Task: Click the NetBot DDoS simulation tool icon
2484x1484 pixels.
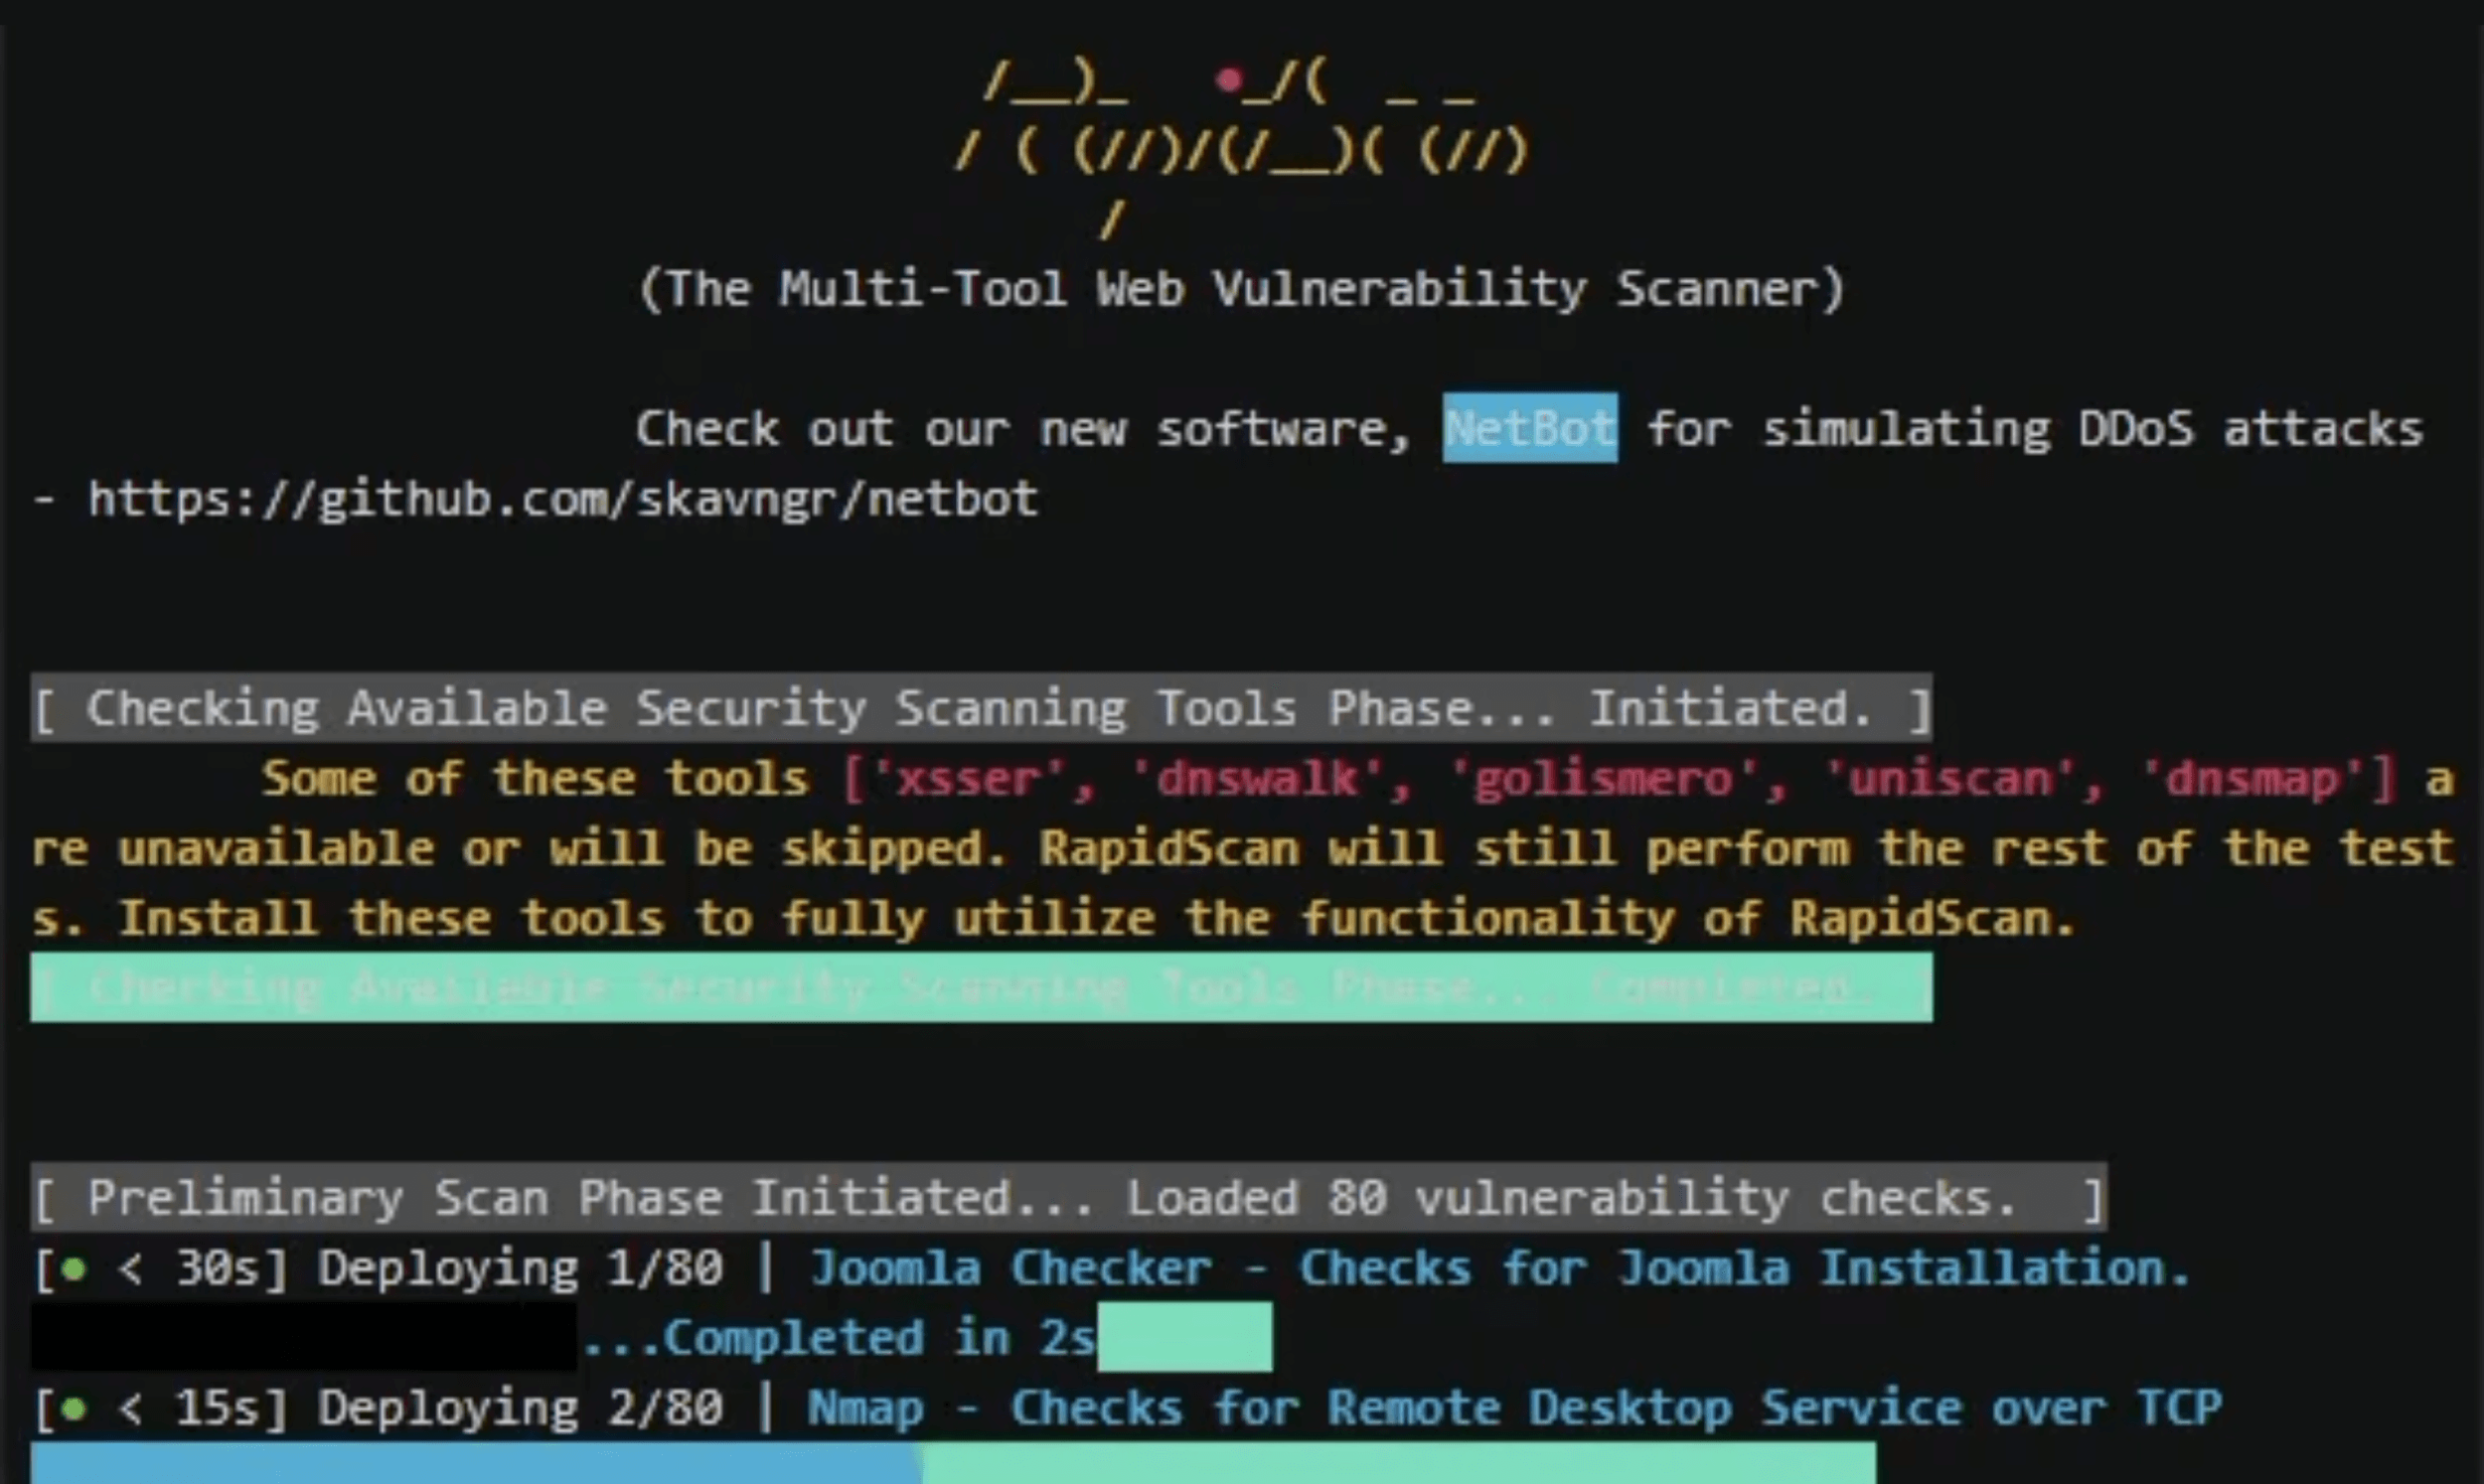Action: (1528, 427)
